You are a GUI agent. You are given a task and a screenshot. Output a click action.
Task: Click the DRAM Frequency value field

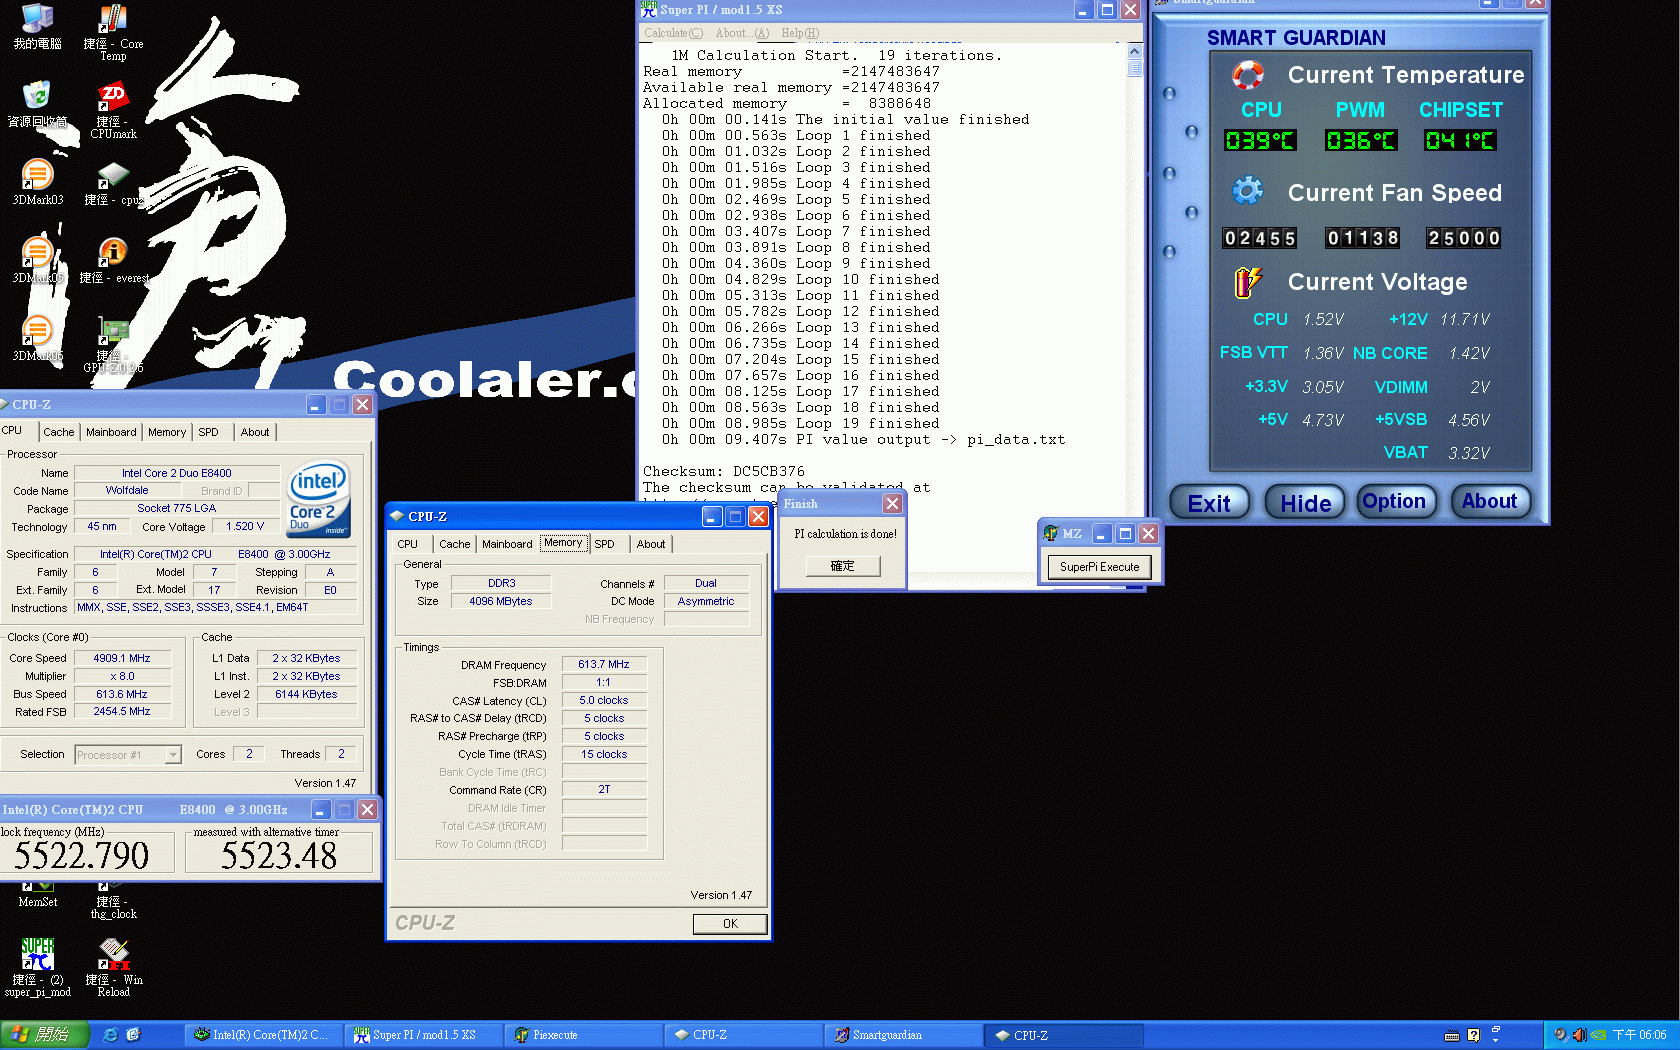click(604, 664)
